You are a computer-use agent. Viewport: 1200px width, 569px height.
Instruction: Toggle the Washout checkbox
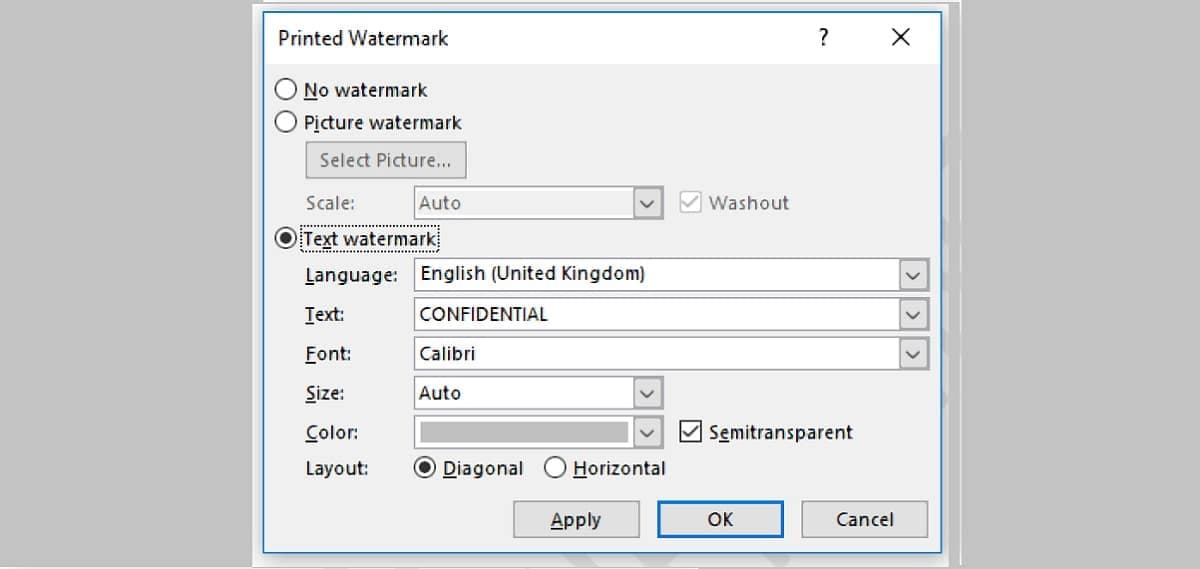click(x=690, y=203)
